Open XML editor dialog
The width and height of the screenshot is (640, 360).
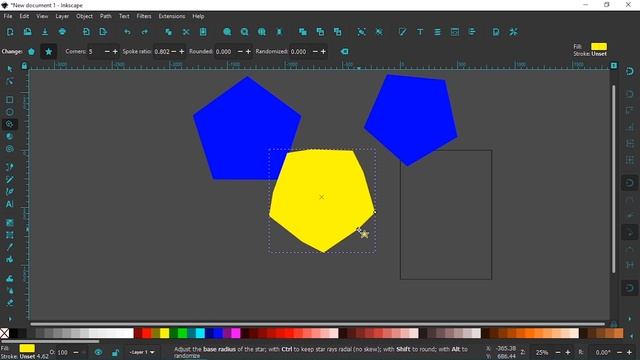tap(455, 32)
